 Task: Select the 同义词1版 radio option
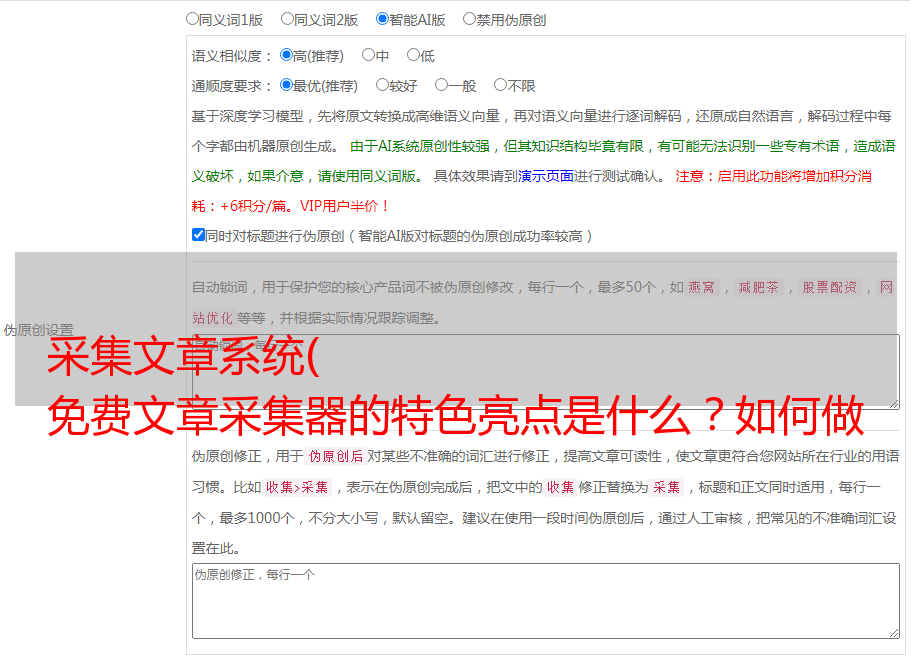coord(192,19)
